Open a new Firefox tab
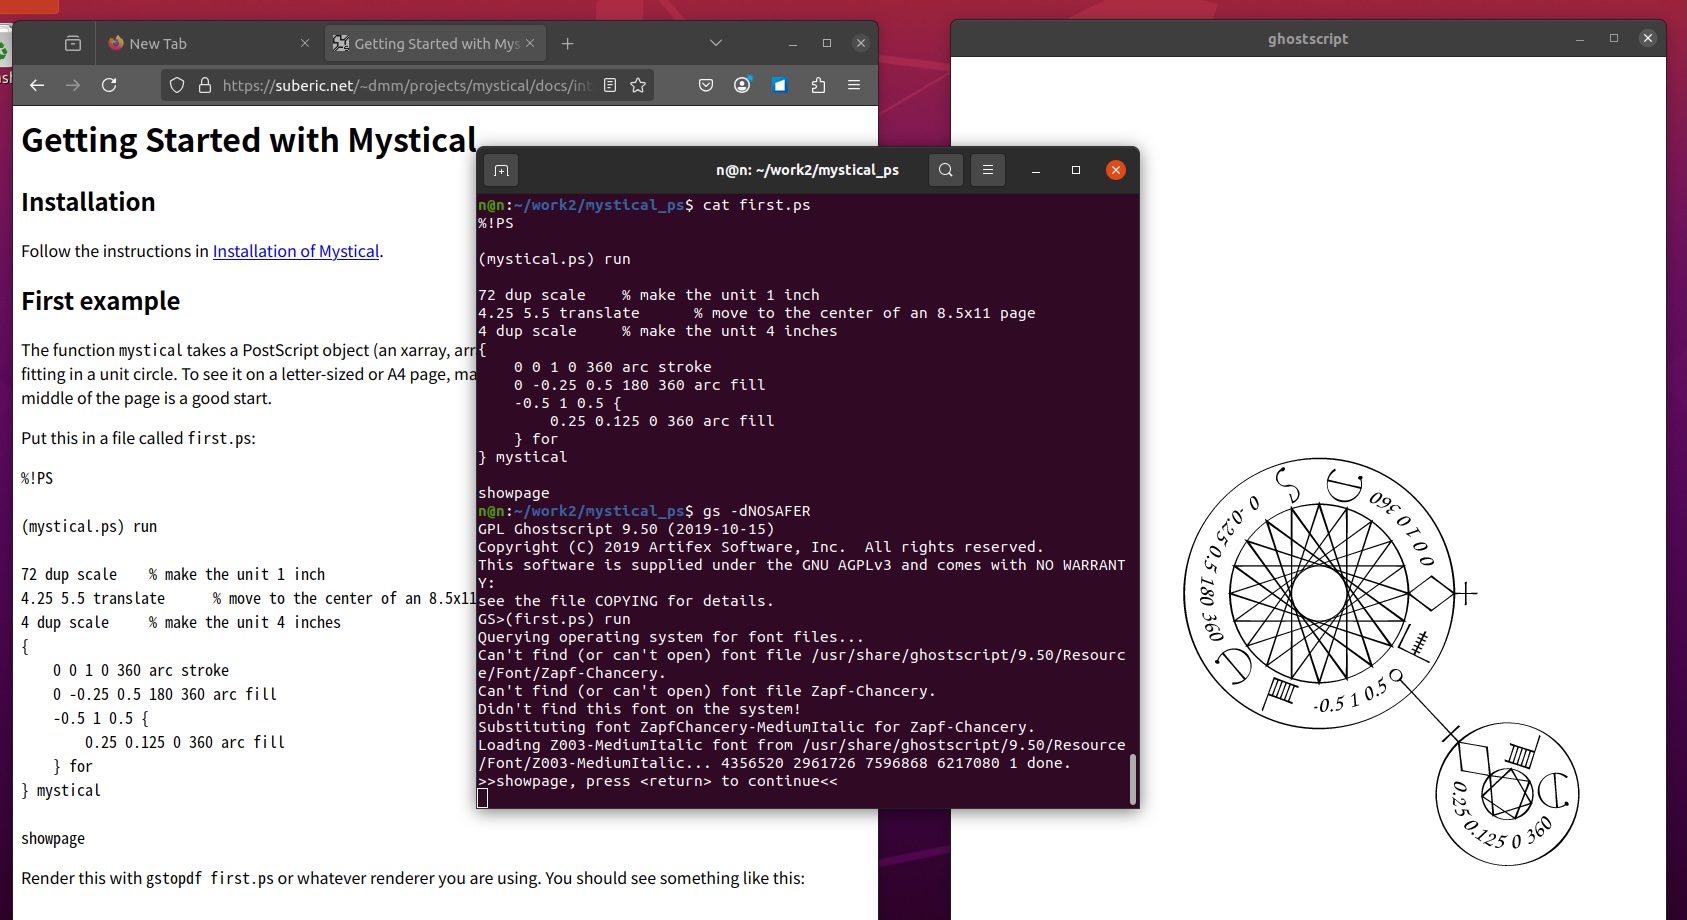1687x920 pixels. click(568, 44)
